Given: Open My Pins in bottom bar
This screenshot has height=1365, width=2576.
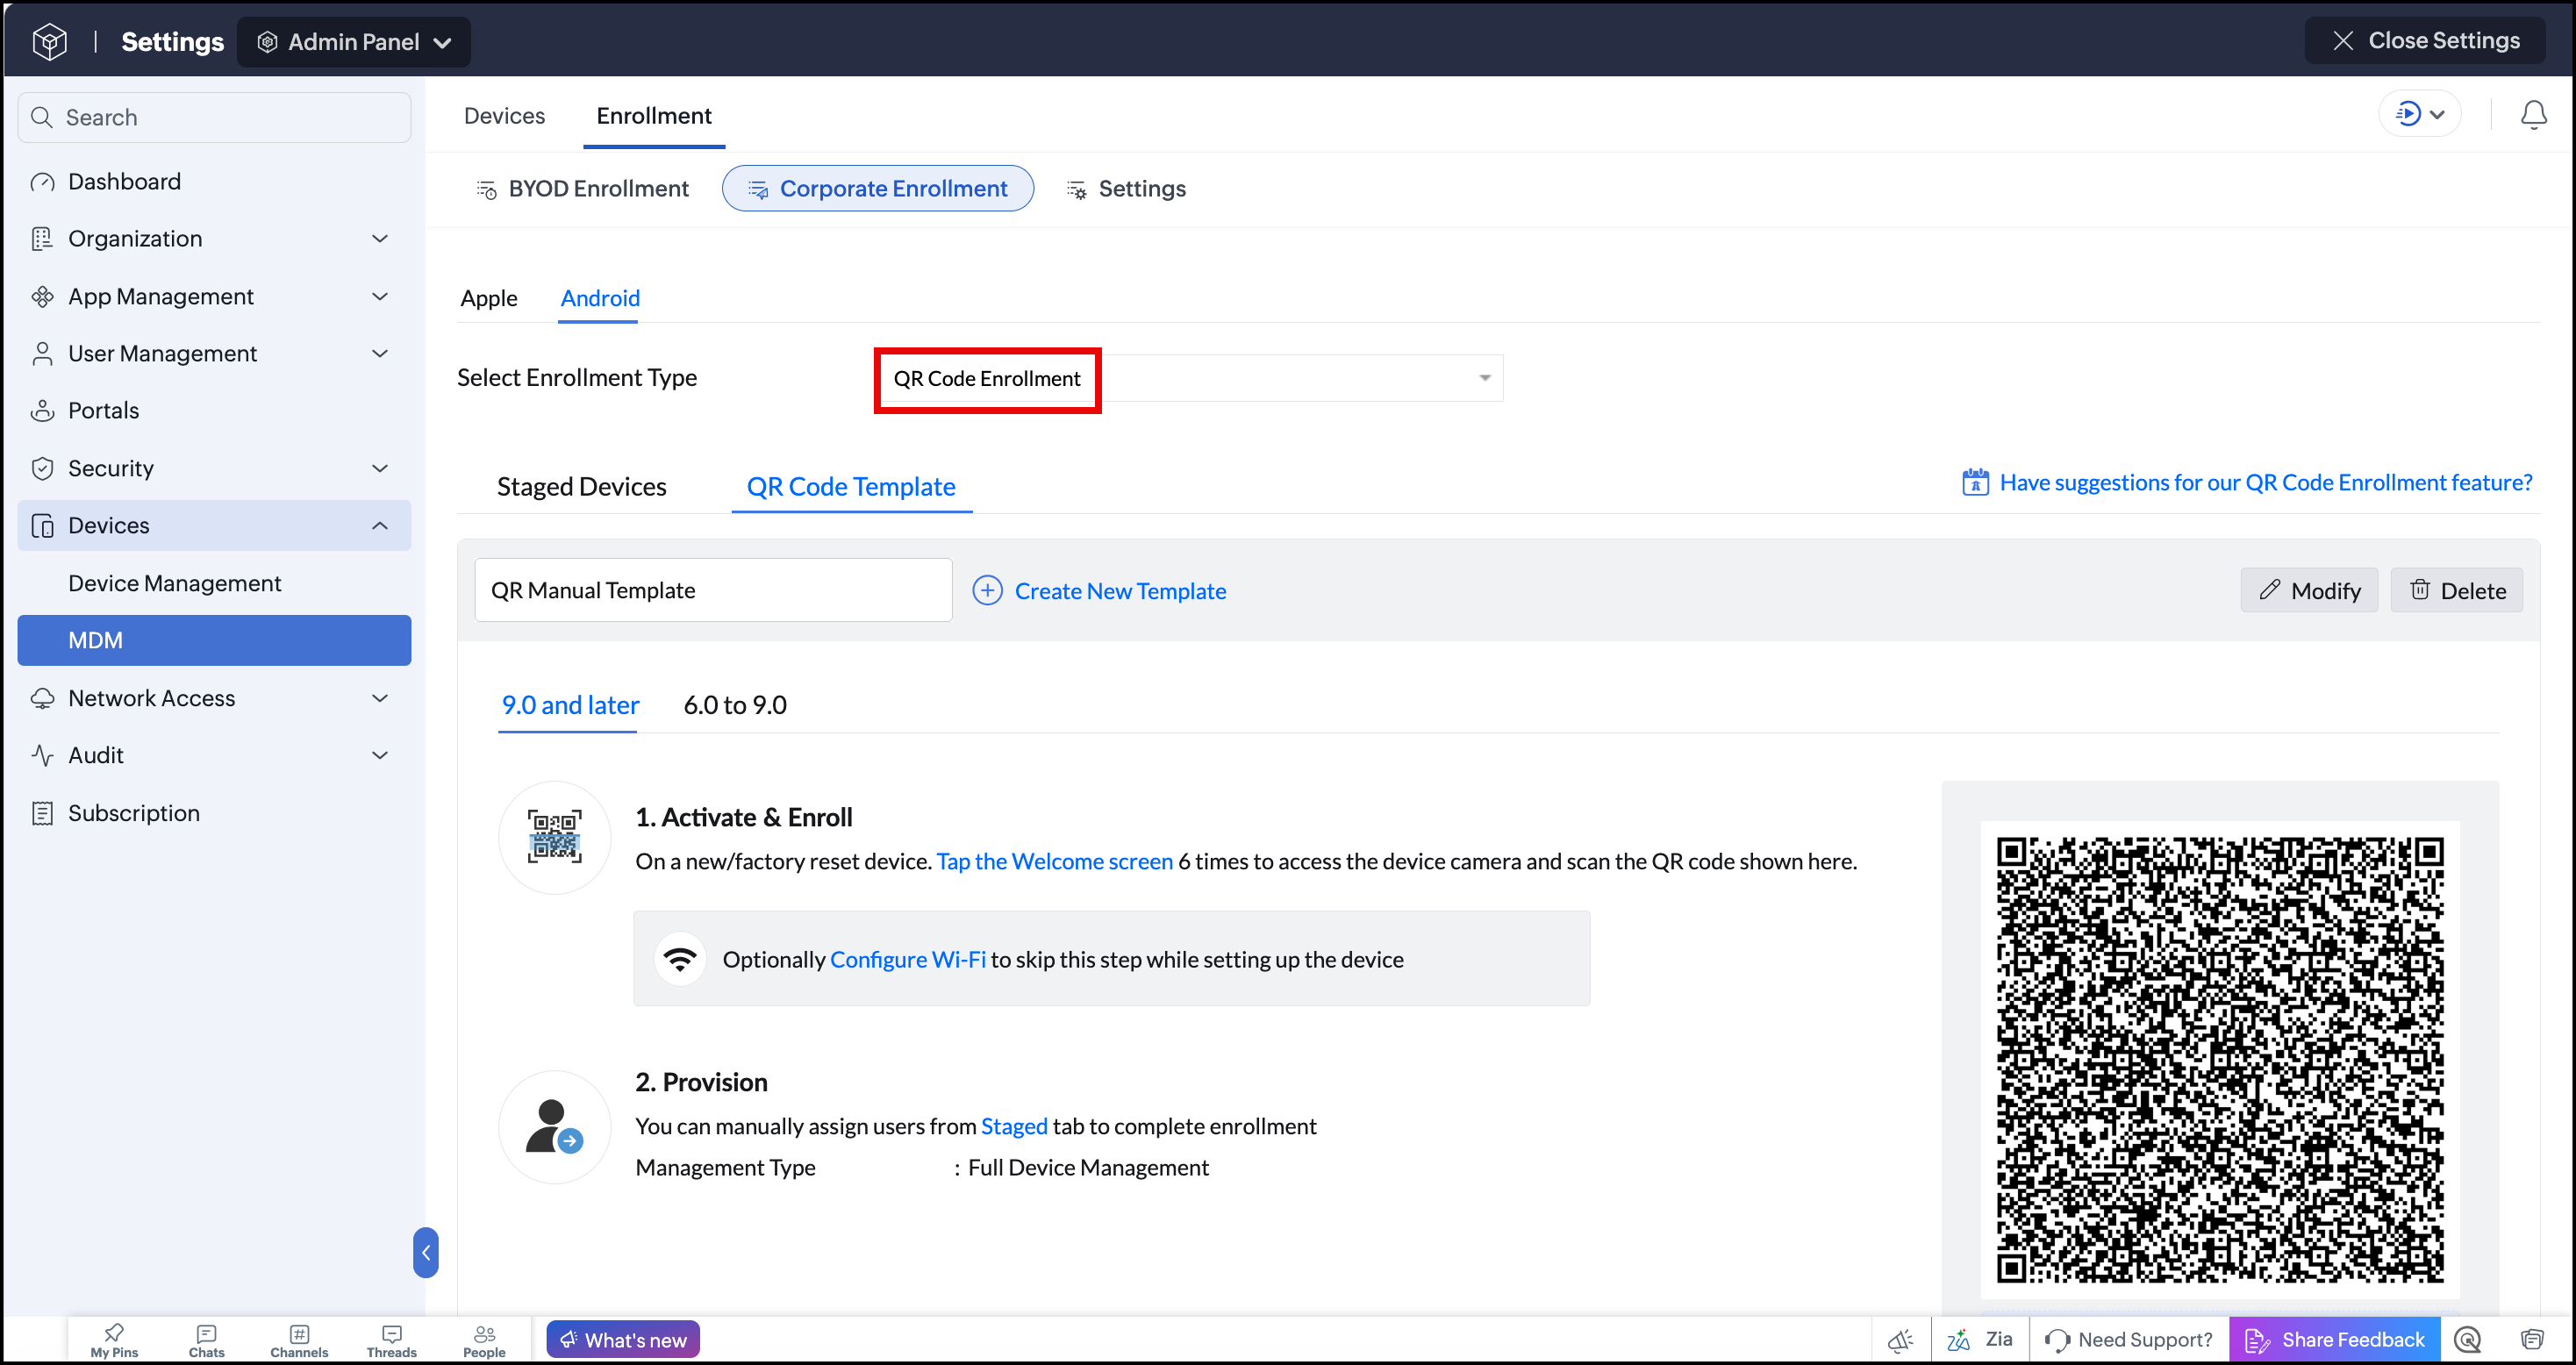Looking at the screenshot, I should click(x=114, y=1340).
